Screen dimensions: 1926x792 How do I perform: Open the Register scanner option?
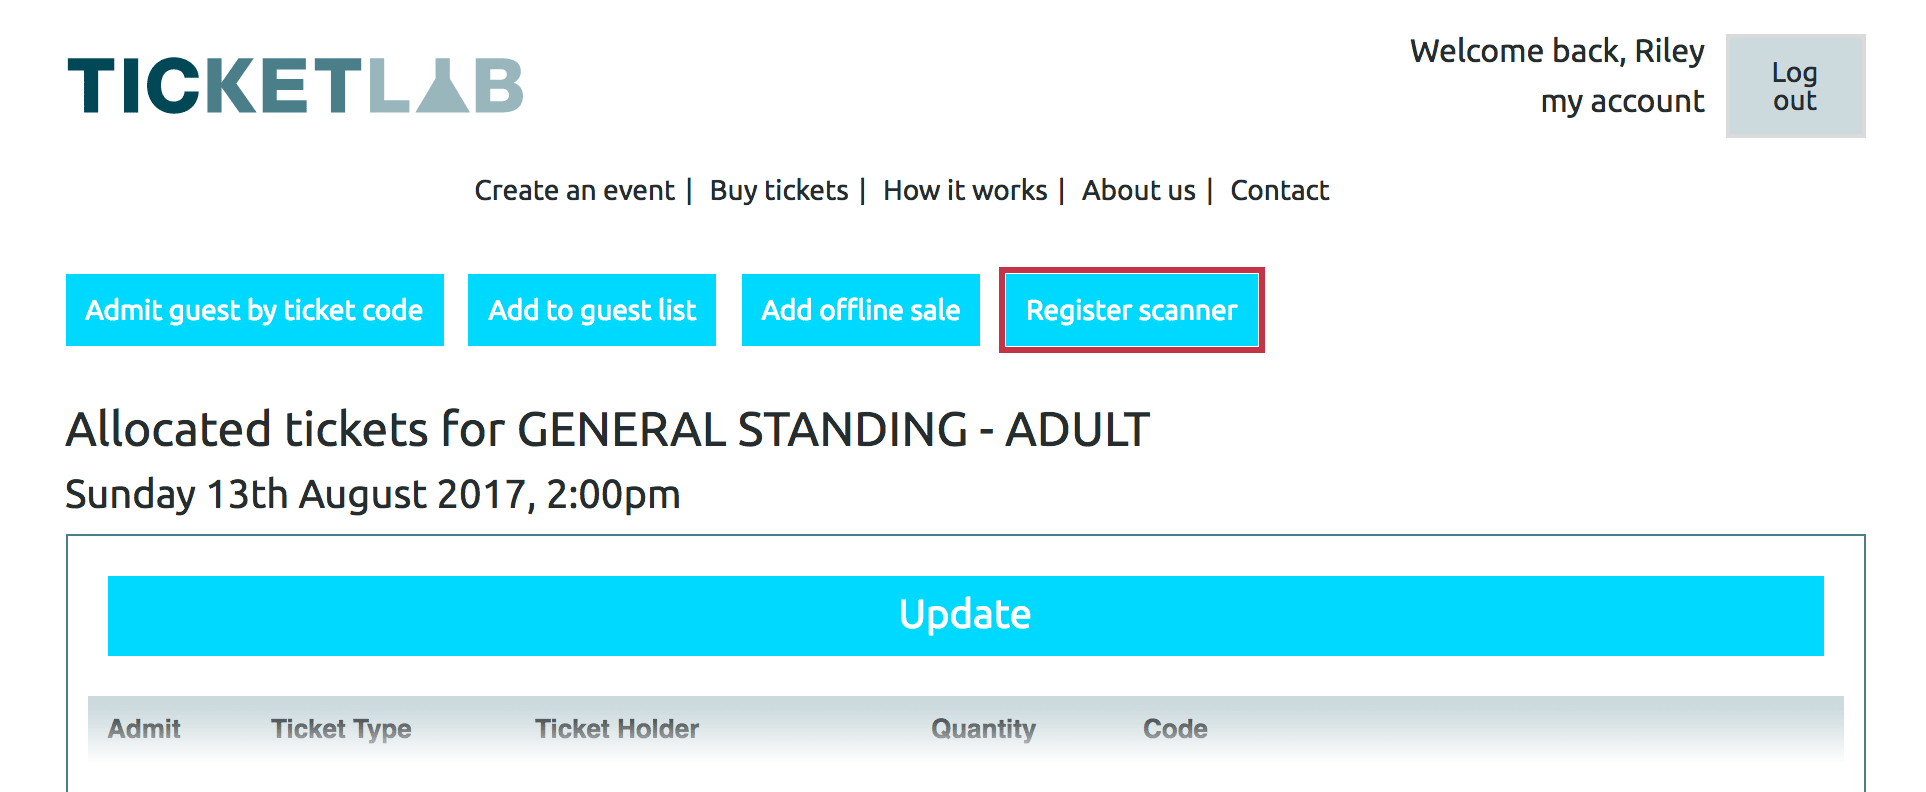coord(1131,310)
